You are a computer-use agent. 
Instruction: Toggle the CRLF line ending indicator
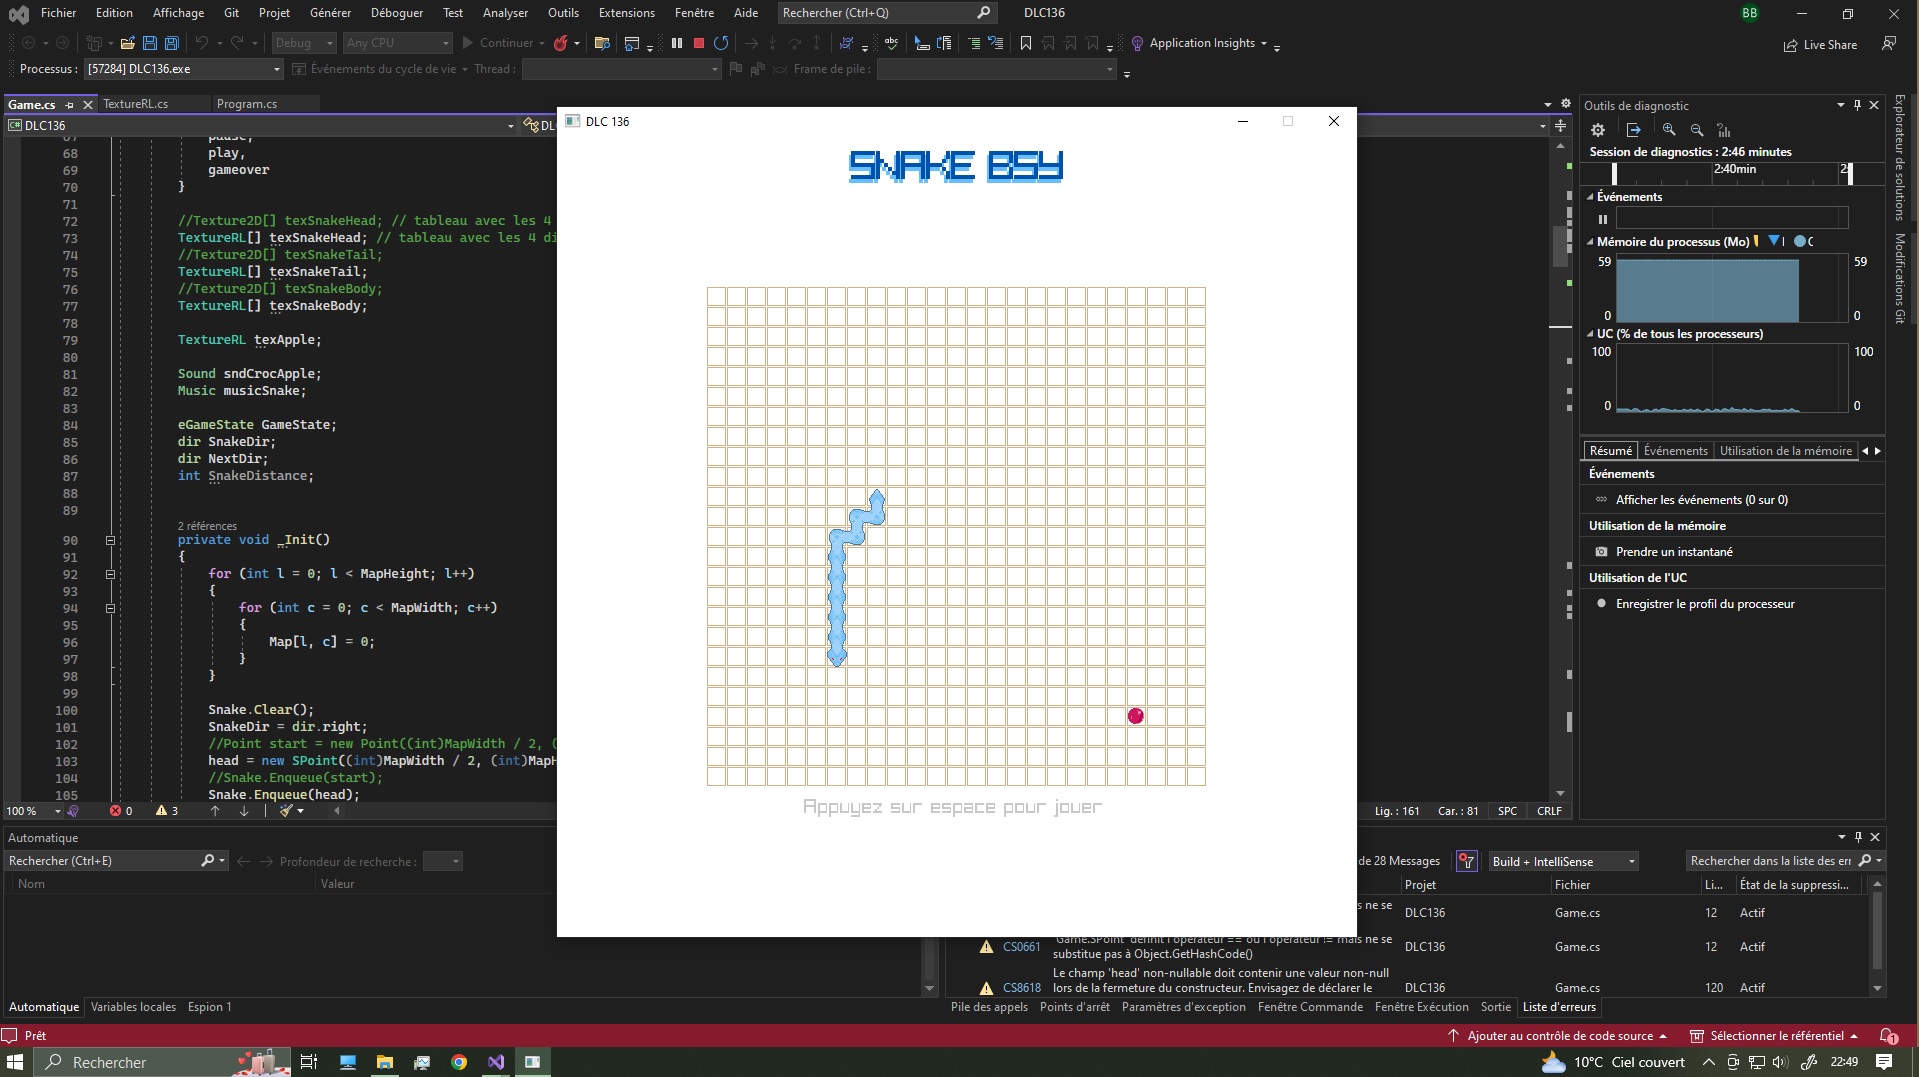click(x=1549, y=811)
